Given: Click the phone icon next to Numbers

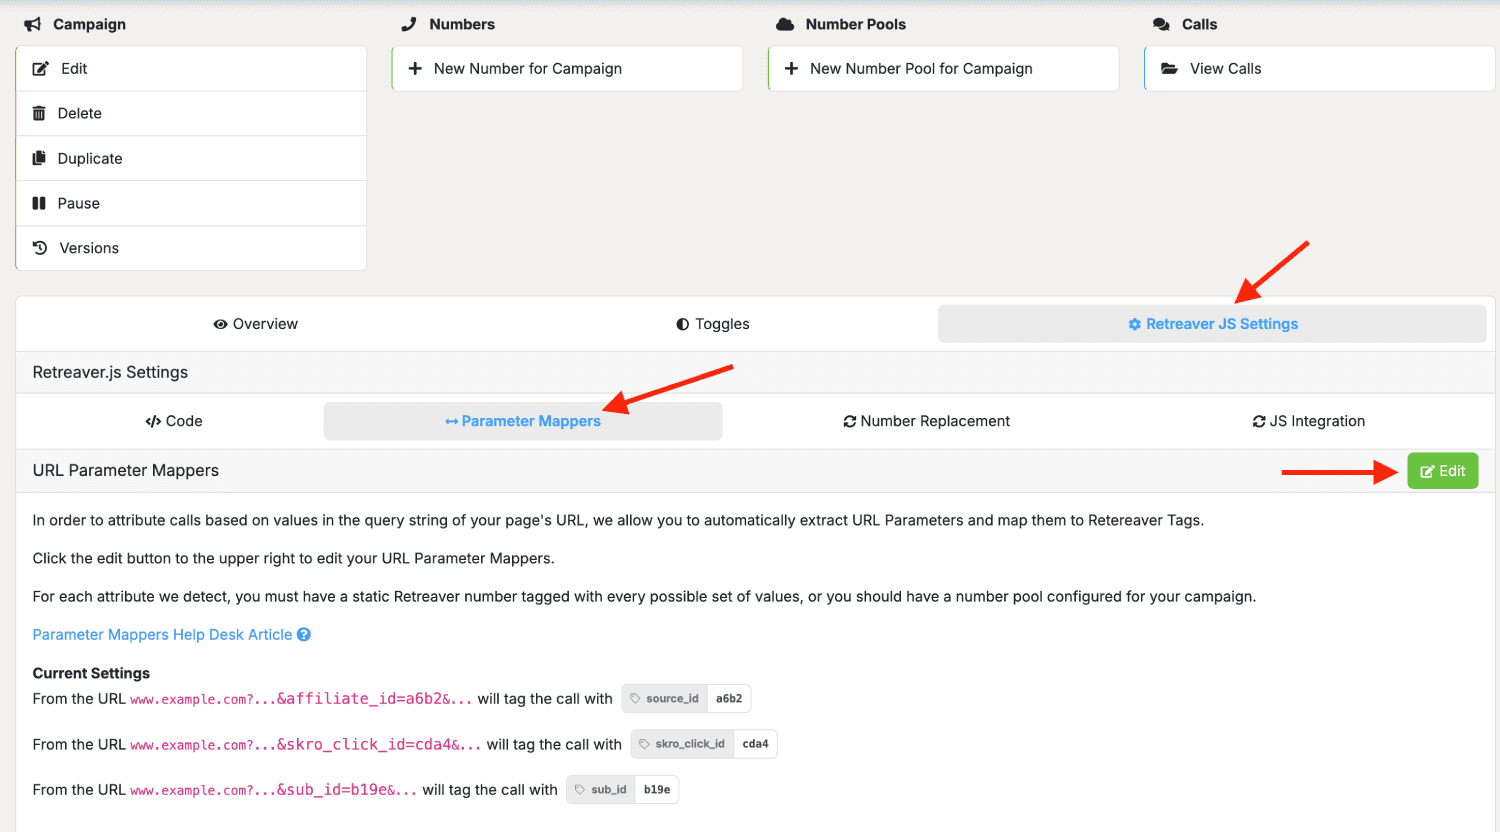Looking at the screenshot, I should (408, 24).
